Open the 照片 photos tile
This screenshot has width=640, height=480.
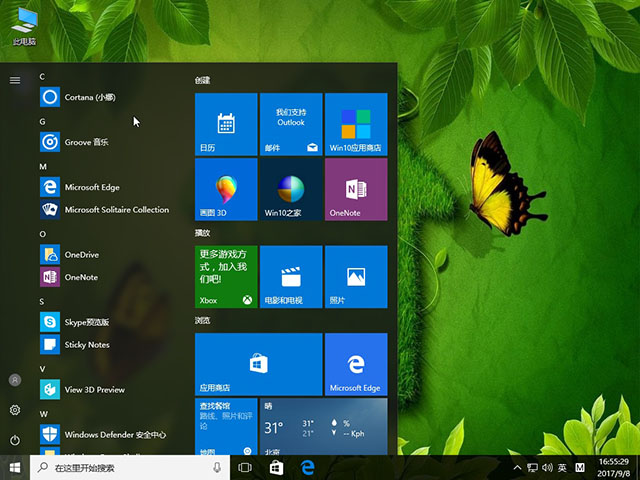(x=356, y=277)
